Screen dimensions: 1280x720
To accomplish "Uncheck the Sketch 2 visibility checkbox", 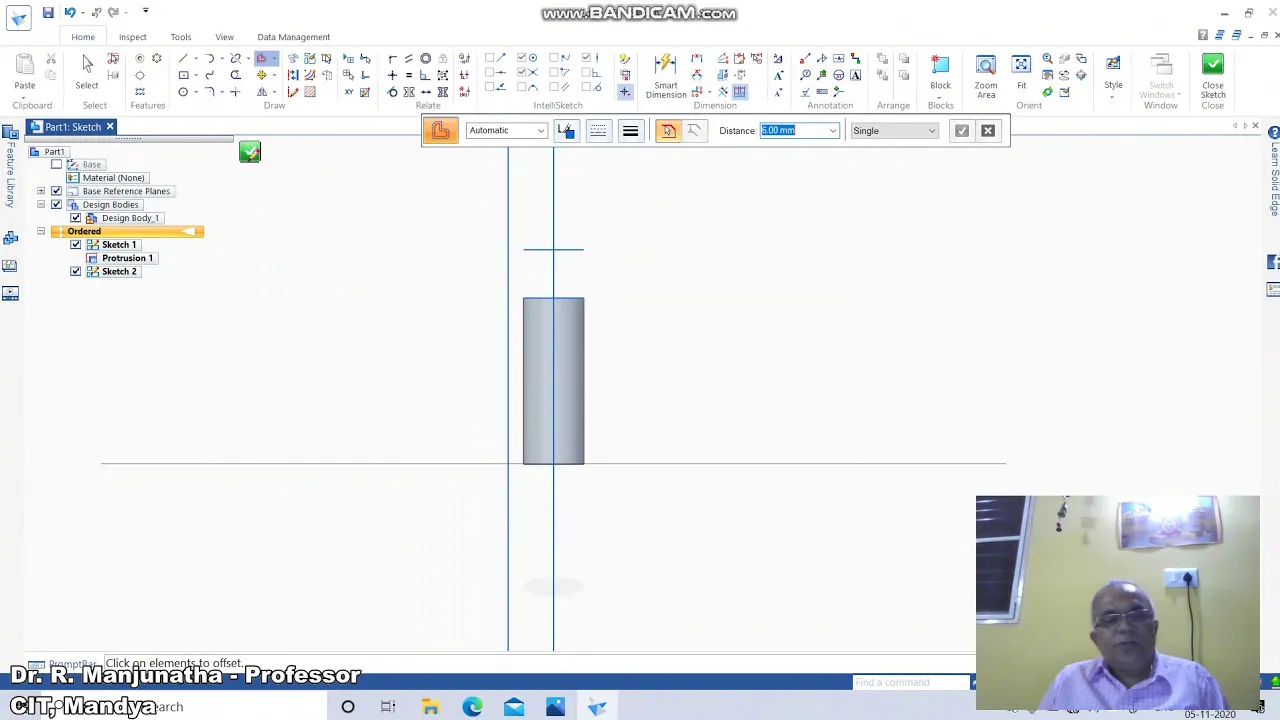I will click(x=76, y=272).
